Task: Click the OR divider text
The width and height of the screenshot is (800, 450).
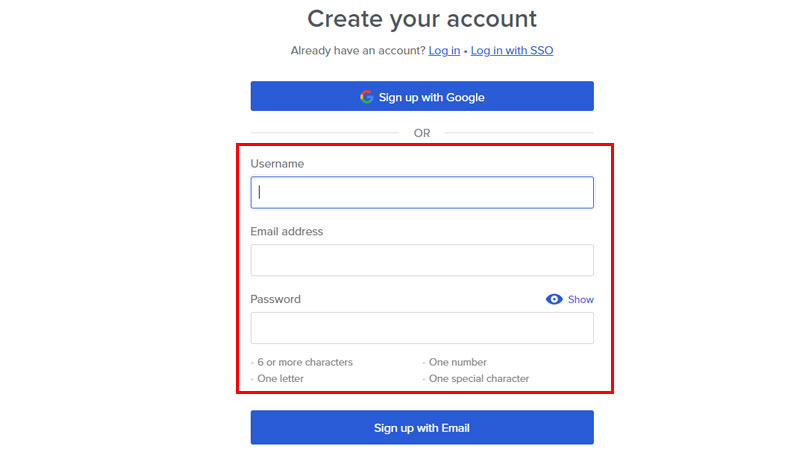Action: tap(422, 133)
